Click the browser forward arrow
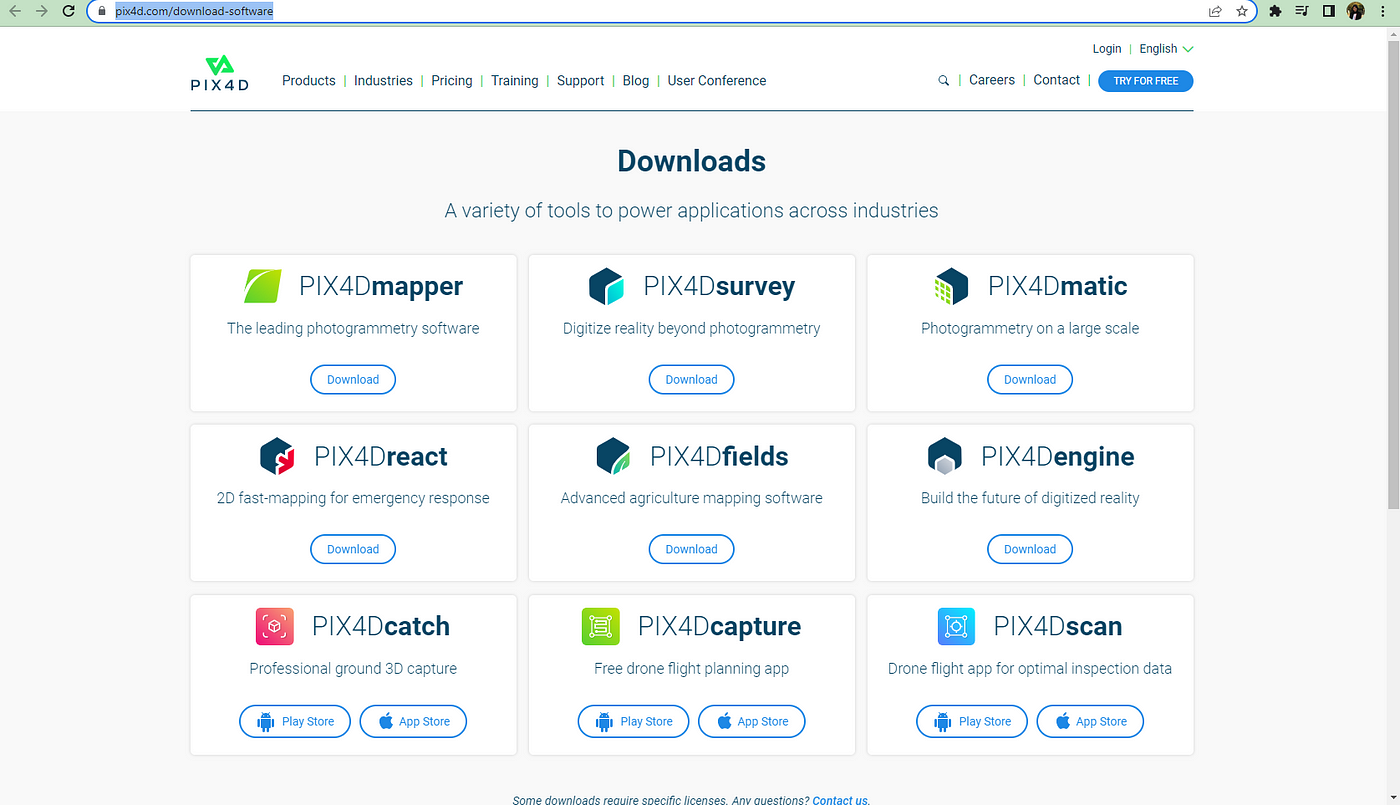The height and width of the screenshot is (805, 1400). pyautogui.click(x=41, y=11)
